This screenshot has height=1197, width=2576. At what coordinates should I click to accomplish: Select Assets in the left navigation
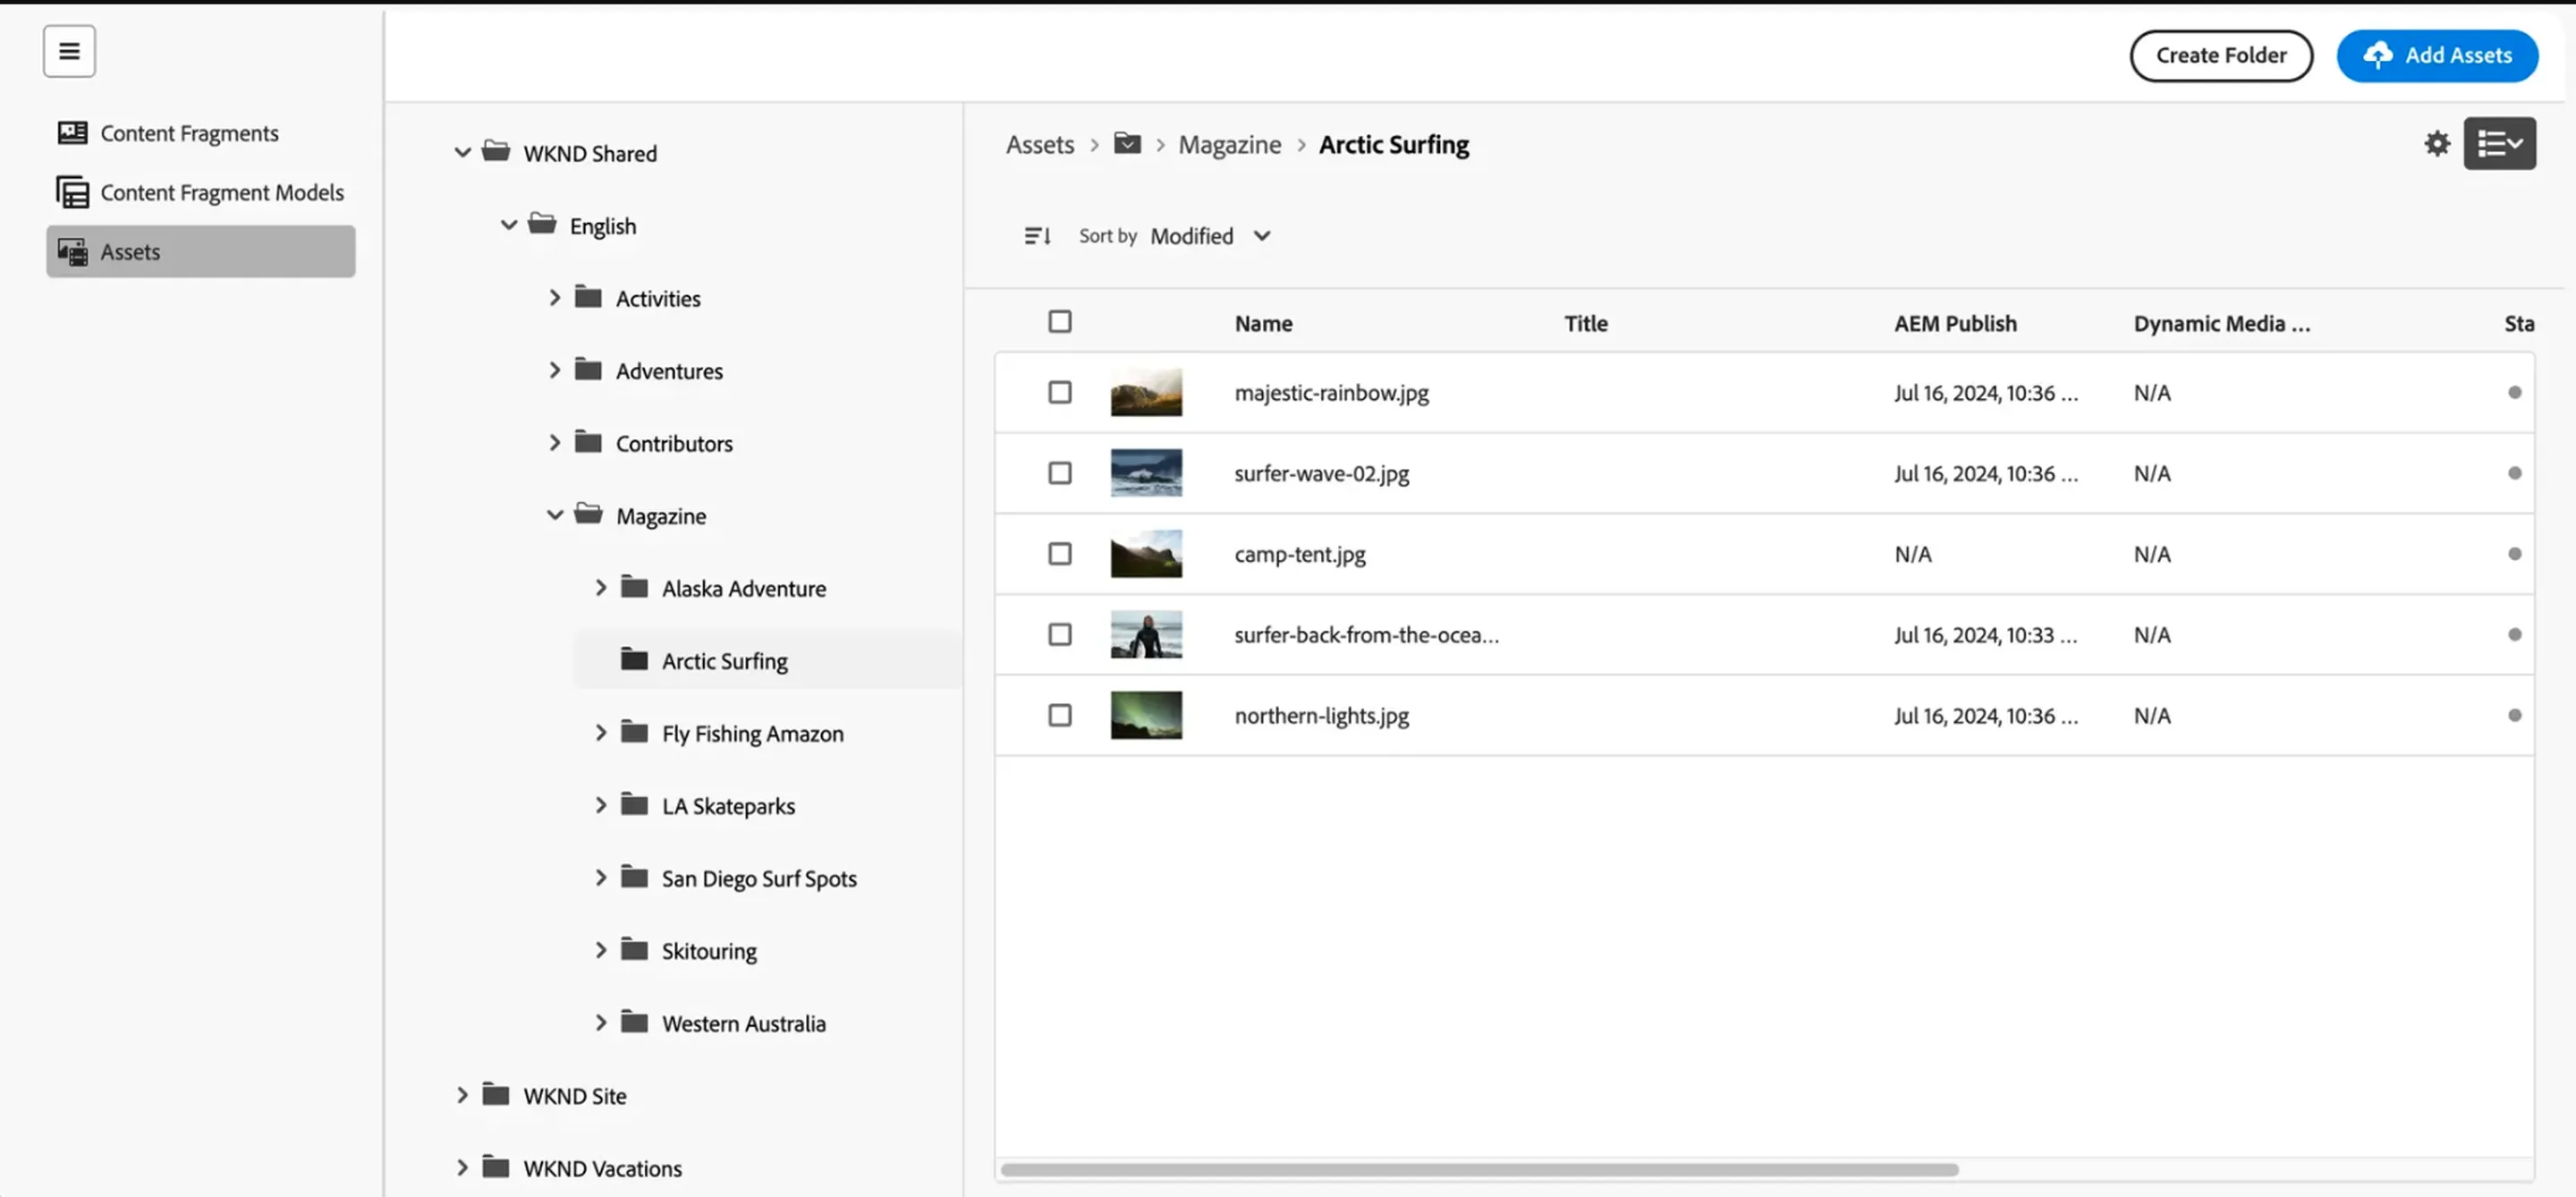pyautogui.click(x=200, y=252)
